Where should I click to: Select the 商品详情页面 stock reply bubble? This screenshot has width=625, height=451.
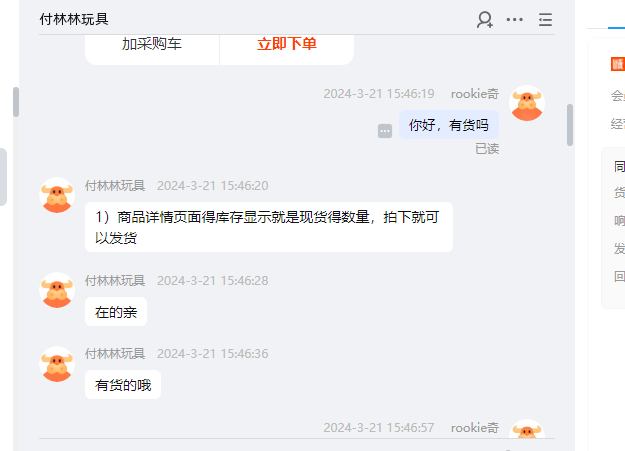269,227
